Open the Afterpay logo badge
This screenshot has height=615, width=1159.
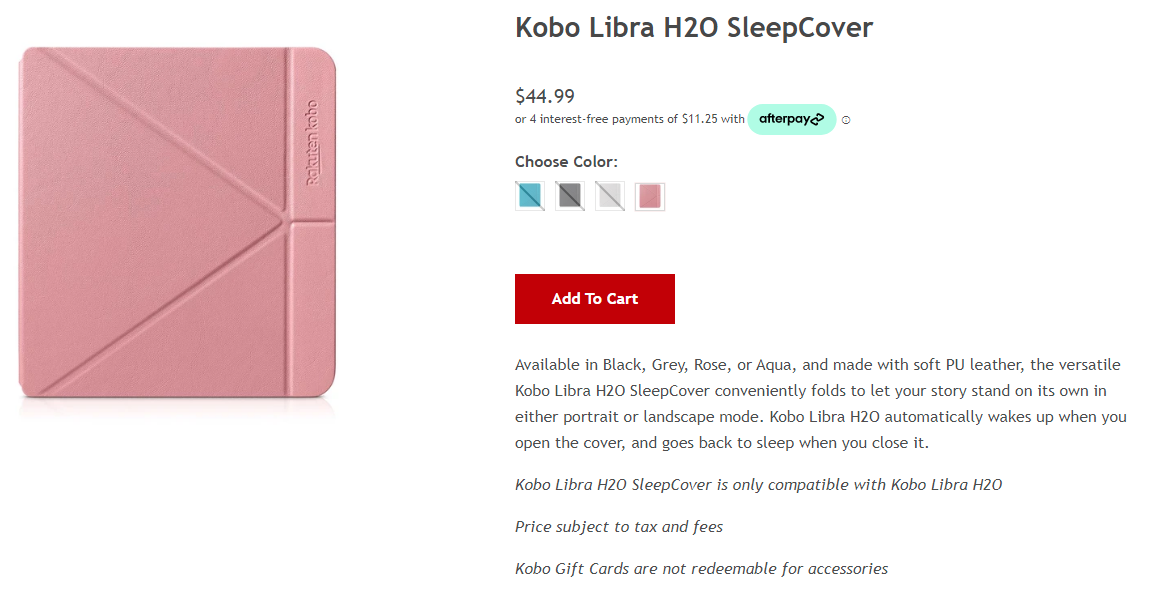pyautogui.click(x=791, y=119)
